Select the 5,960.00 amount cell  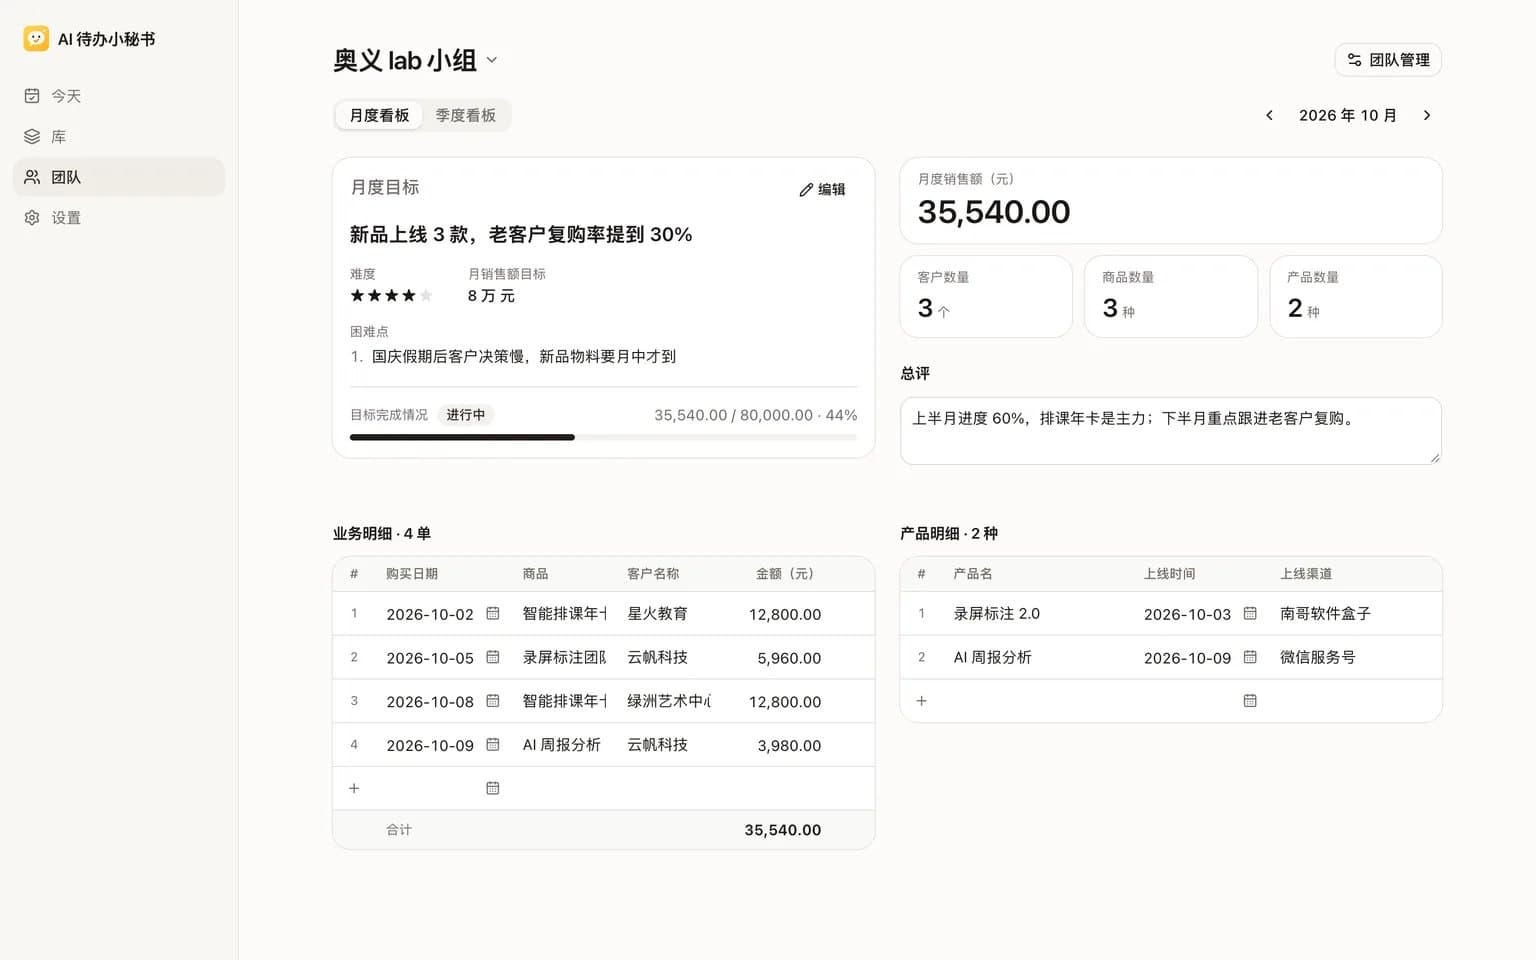tap(789, 658)
